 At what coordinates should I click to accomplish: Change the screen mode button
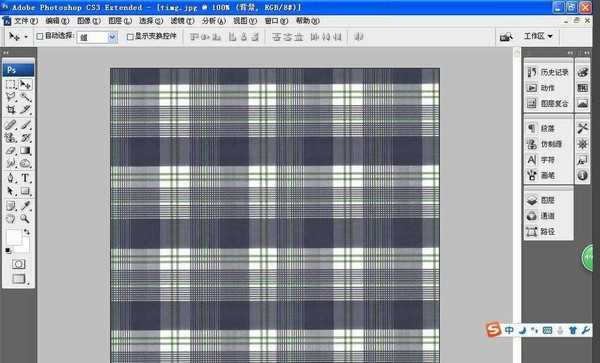click(x=18, y=279)
